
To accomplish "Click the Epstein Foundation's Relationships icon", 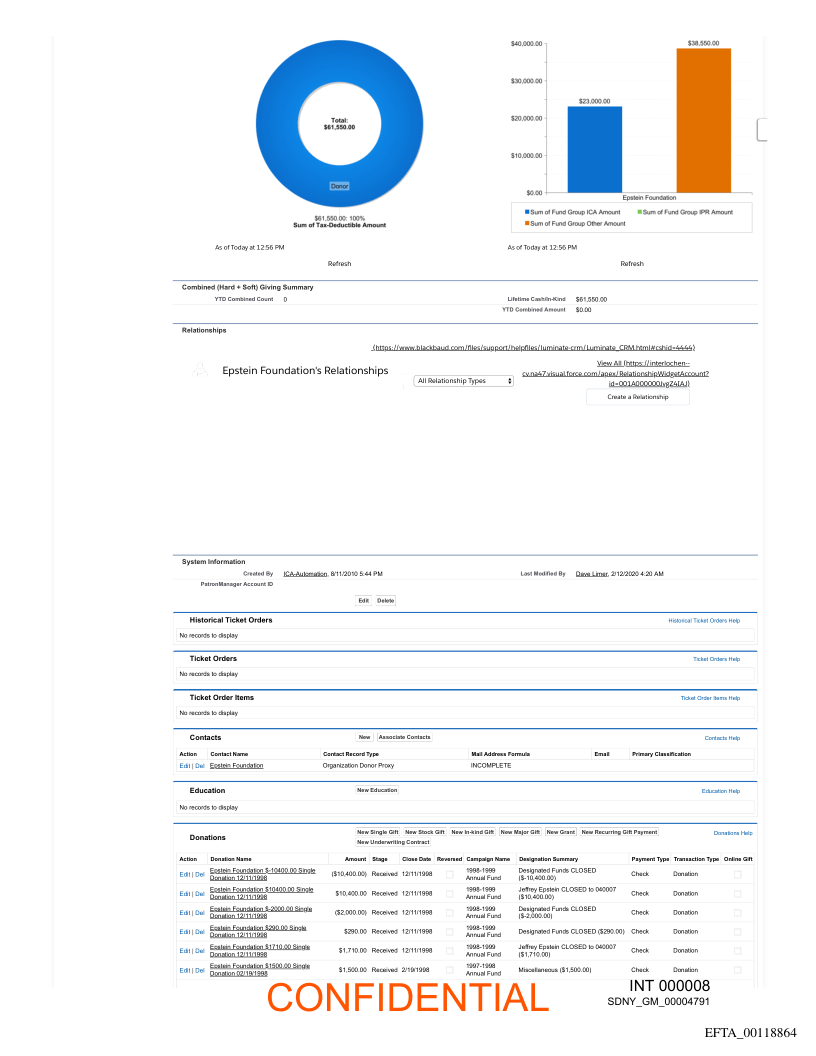I will tap(201, 370).
